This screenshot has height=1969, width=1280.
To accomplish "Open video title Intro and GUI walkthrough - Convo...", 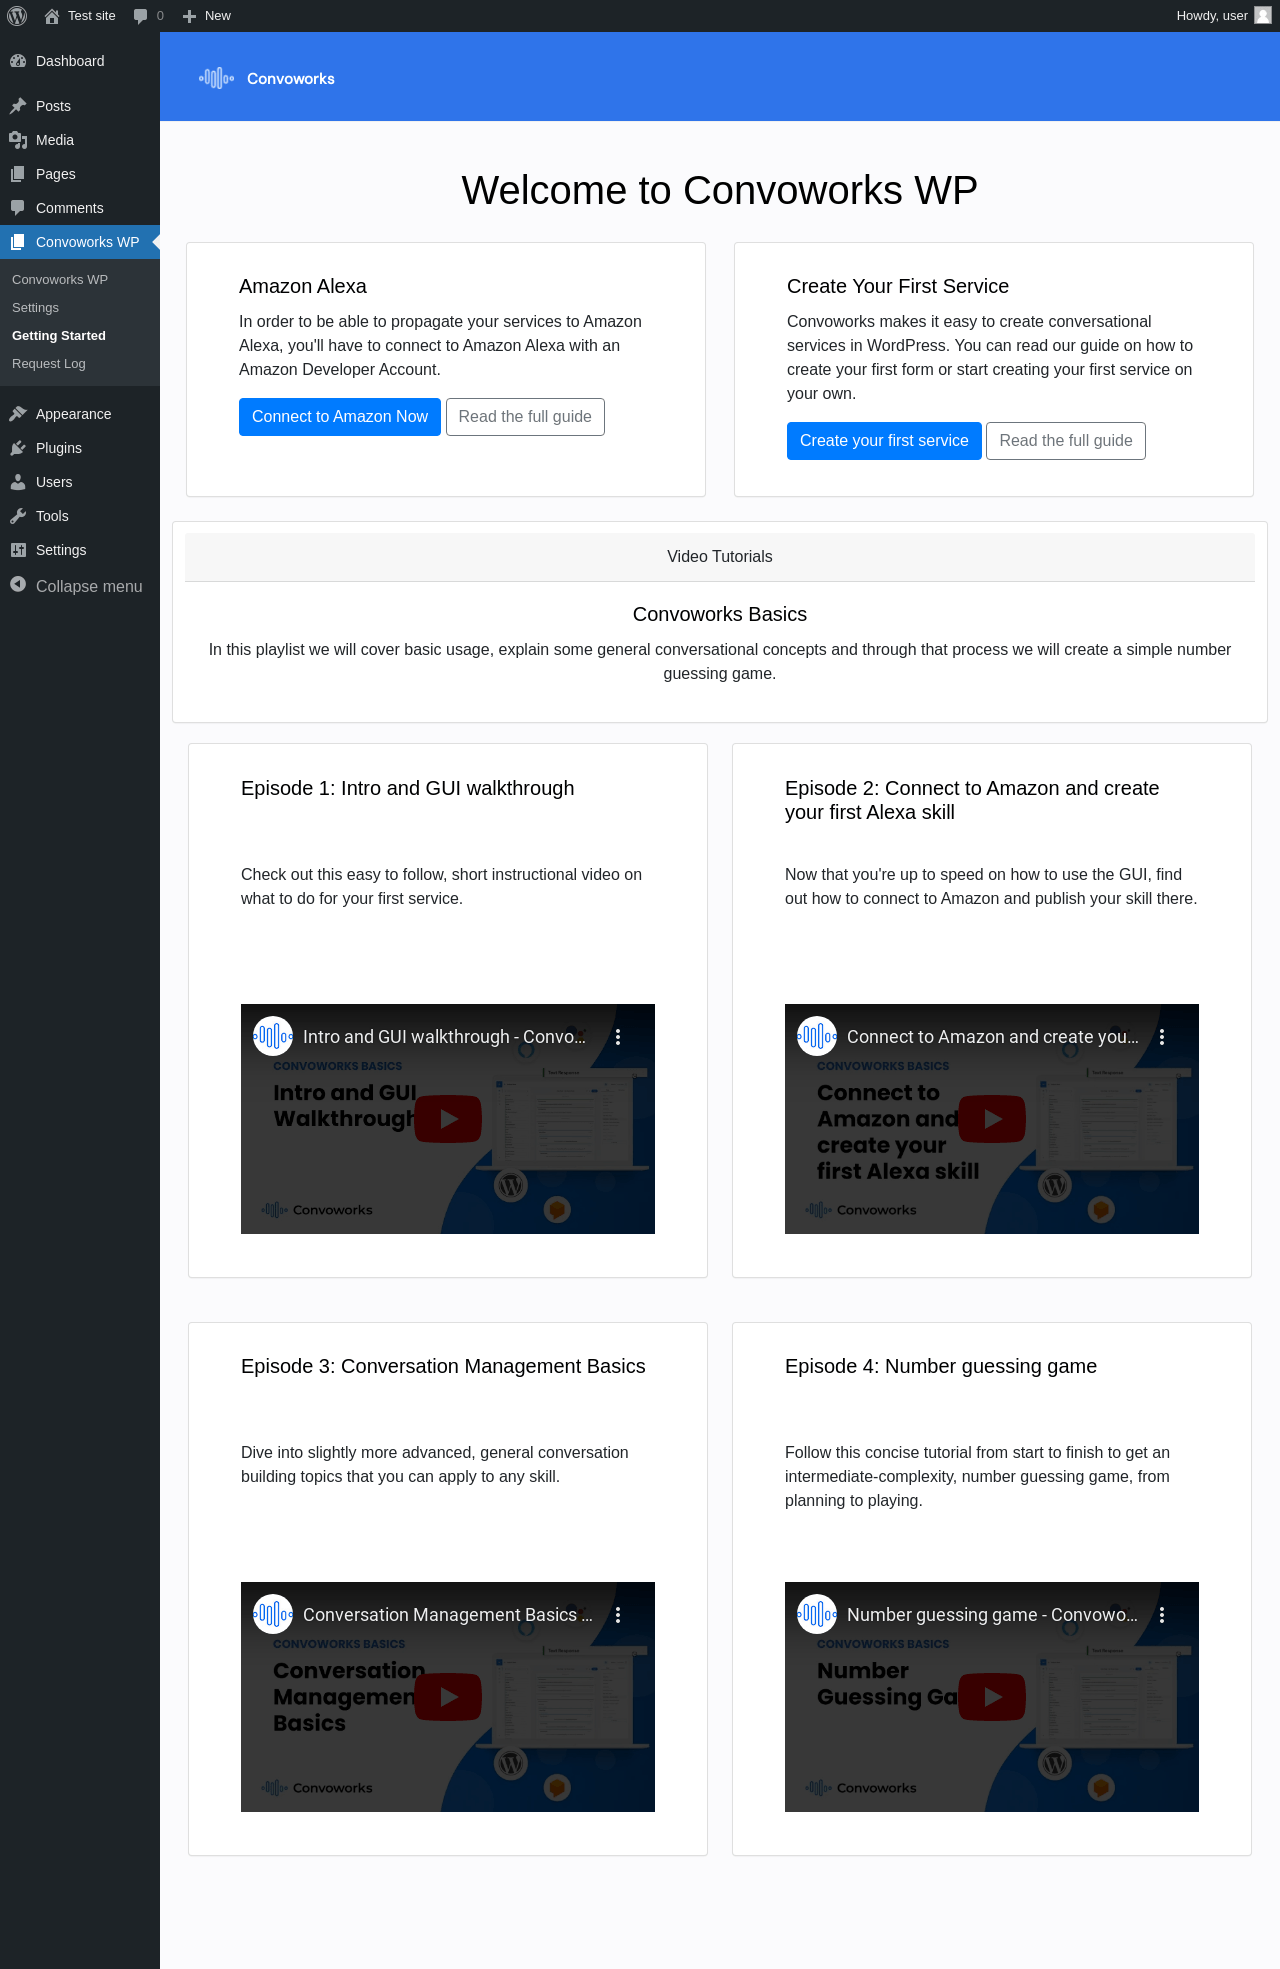I will coord(444,1037).
